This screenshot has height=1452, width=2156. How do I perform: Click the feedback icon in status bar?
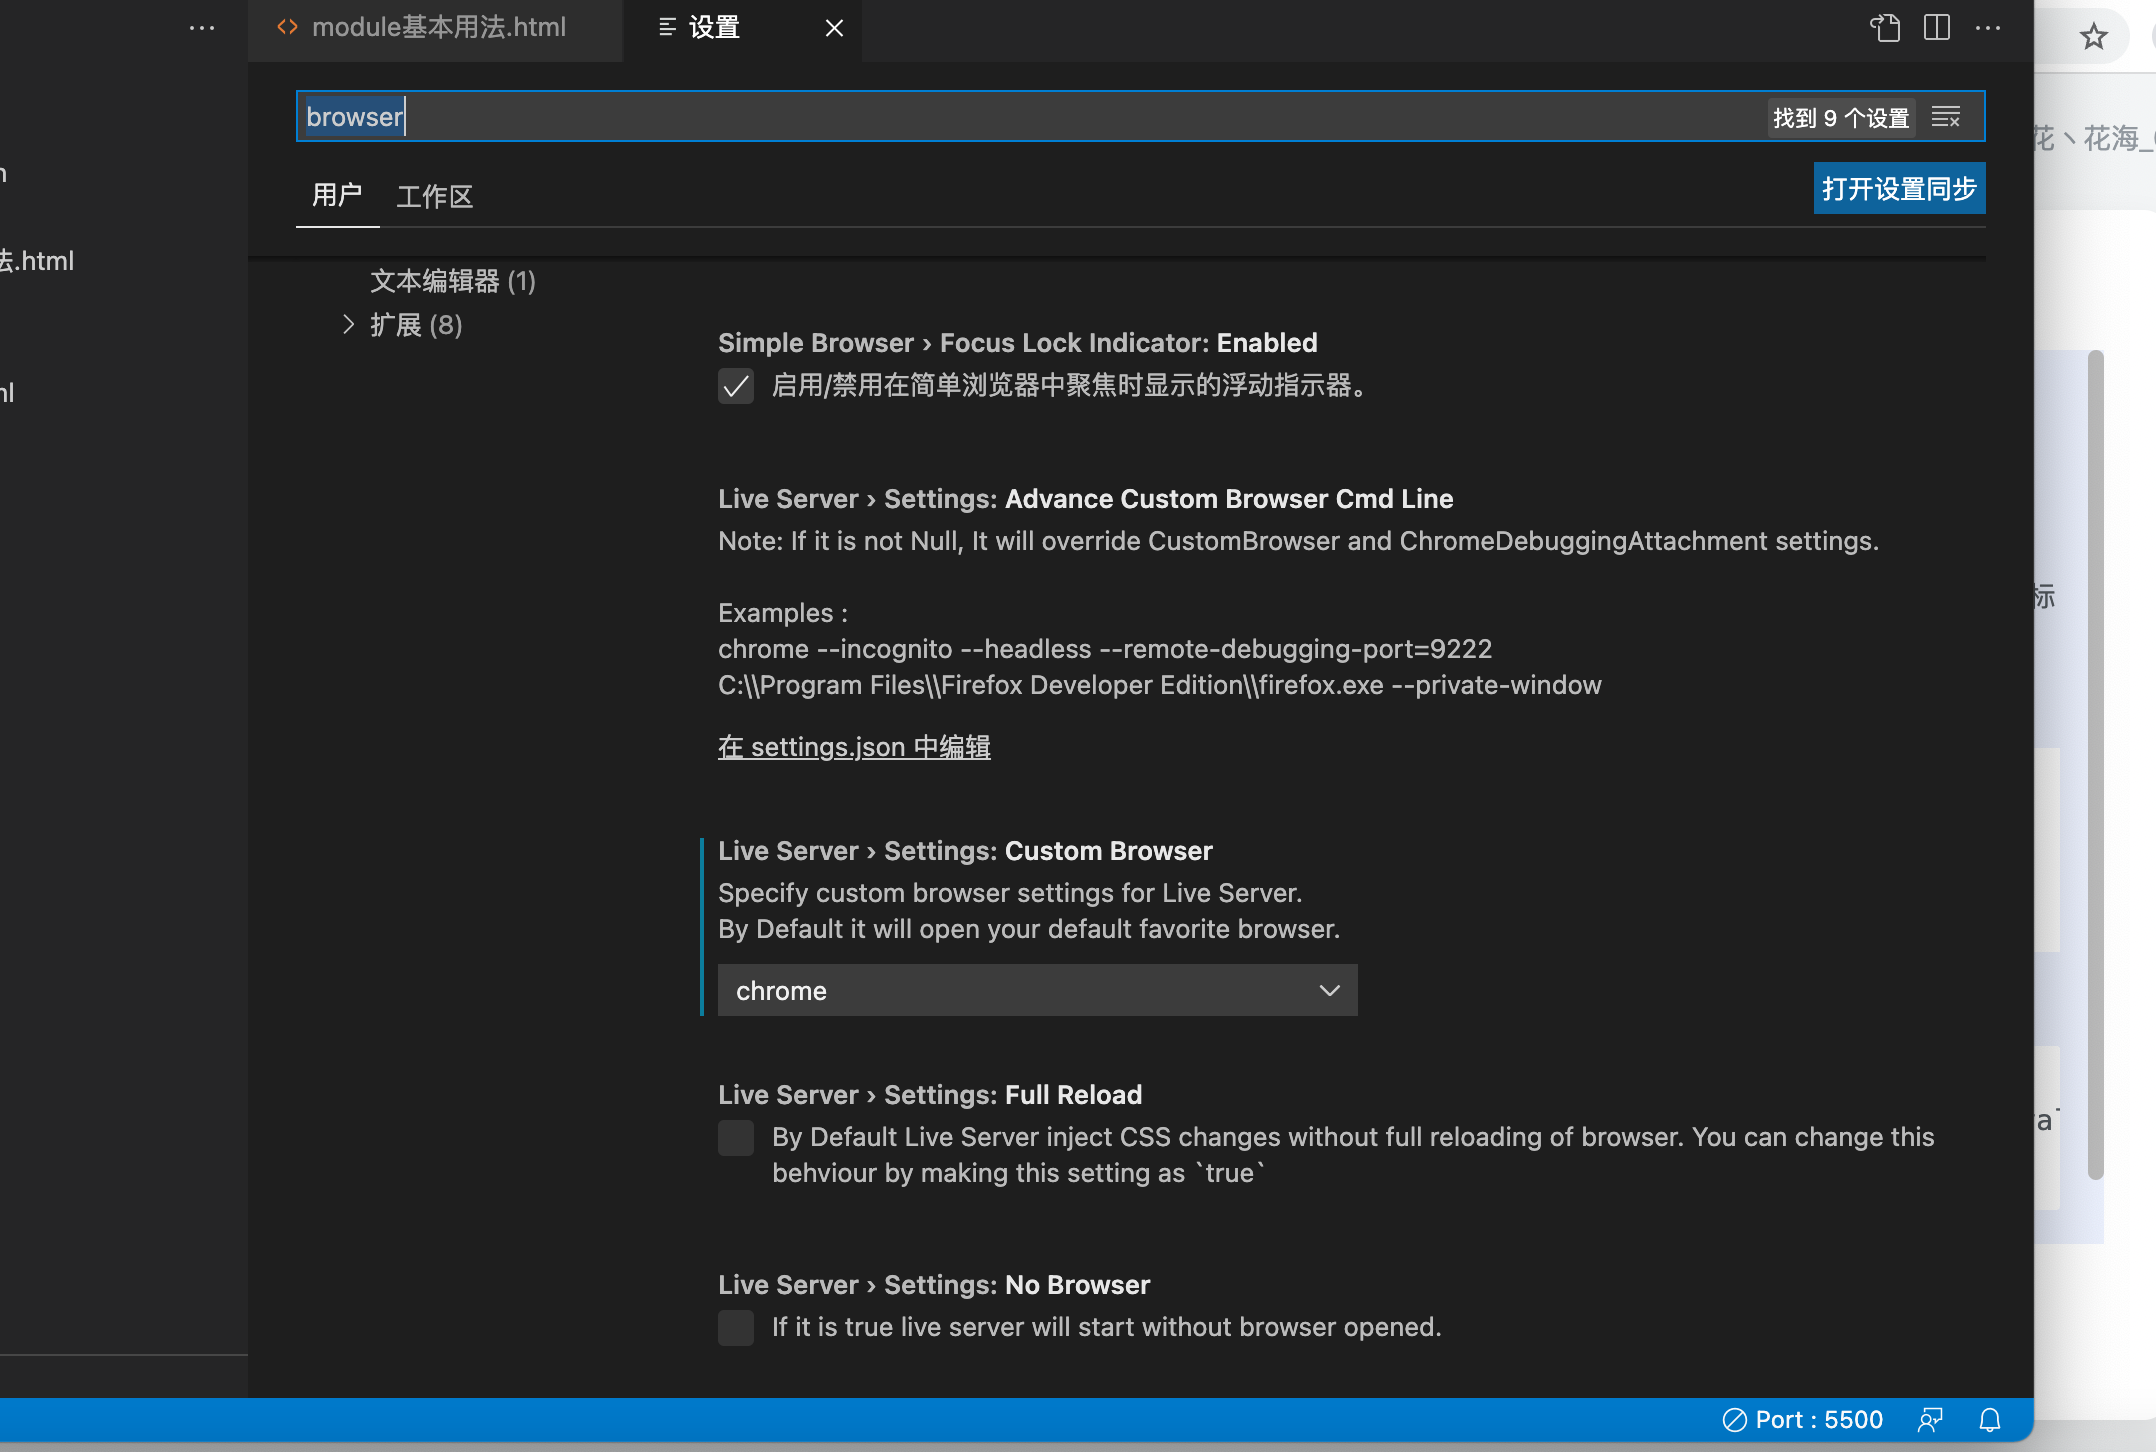point(1930,1420)
